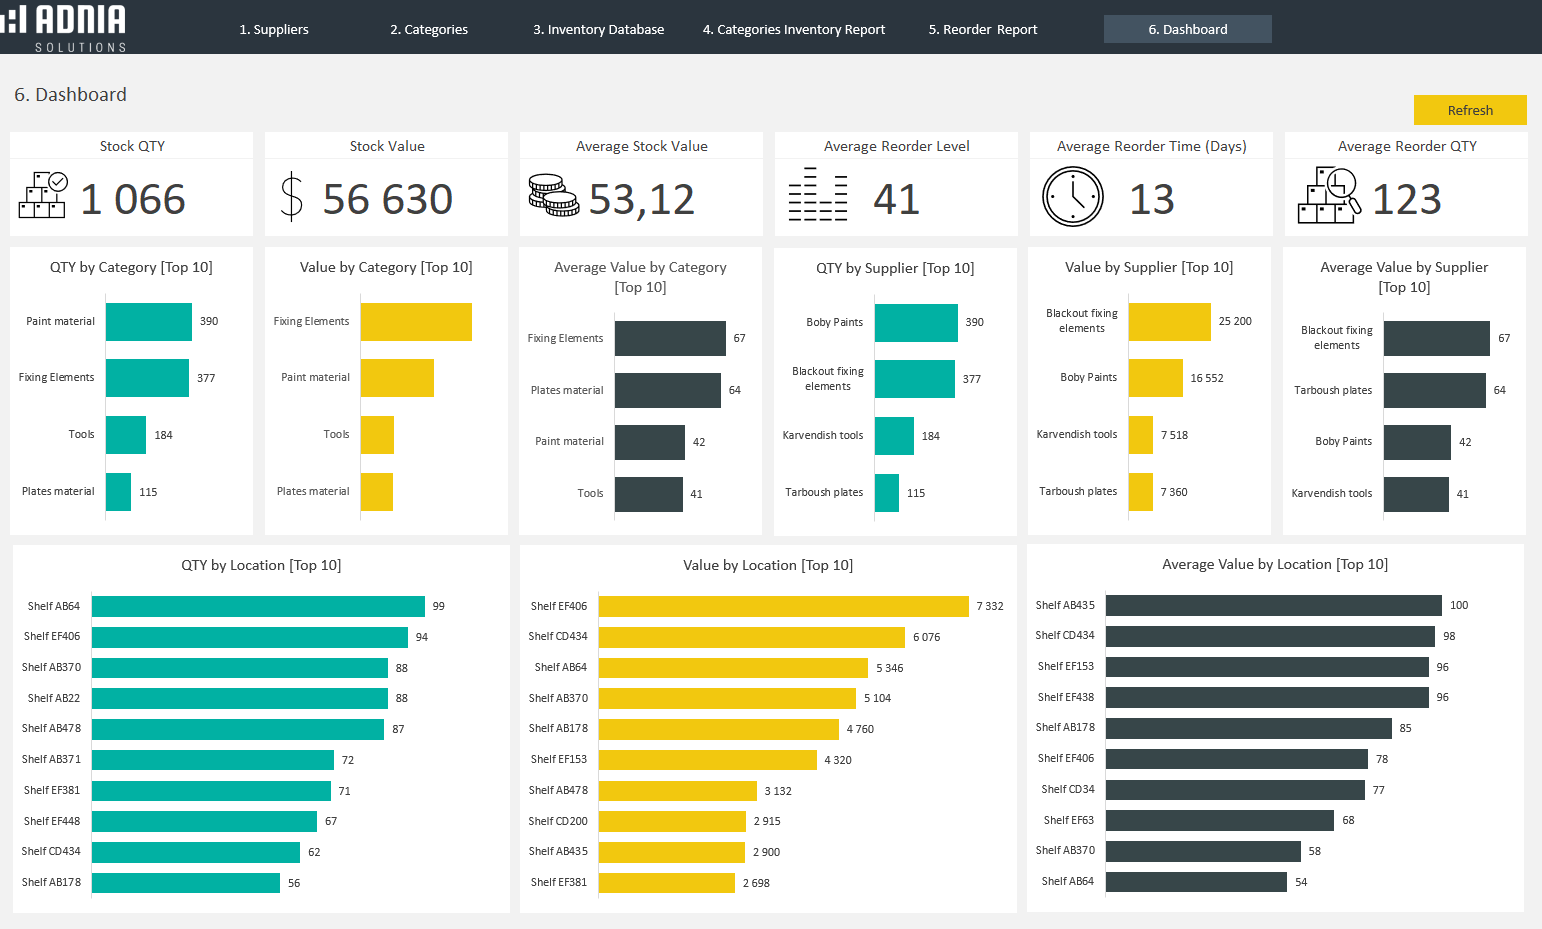1542x929 pixels.
Task: Click the dollar sign Stock Value icon
Action: [x=291, y=196]
